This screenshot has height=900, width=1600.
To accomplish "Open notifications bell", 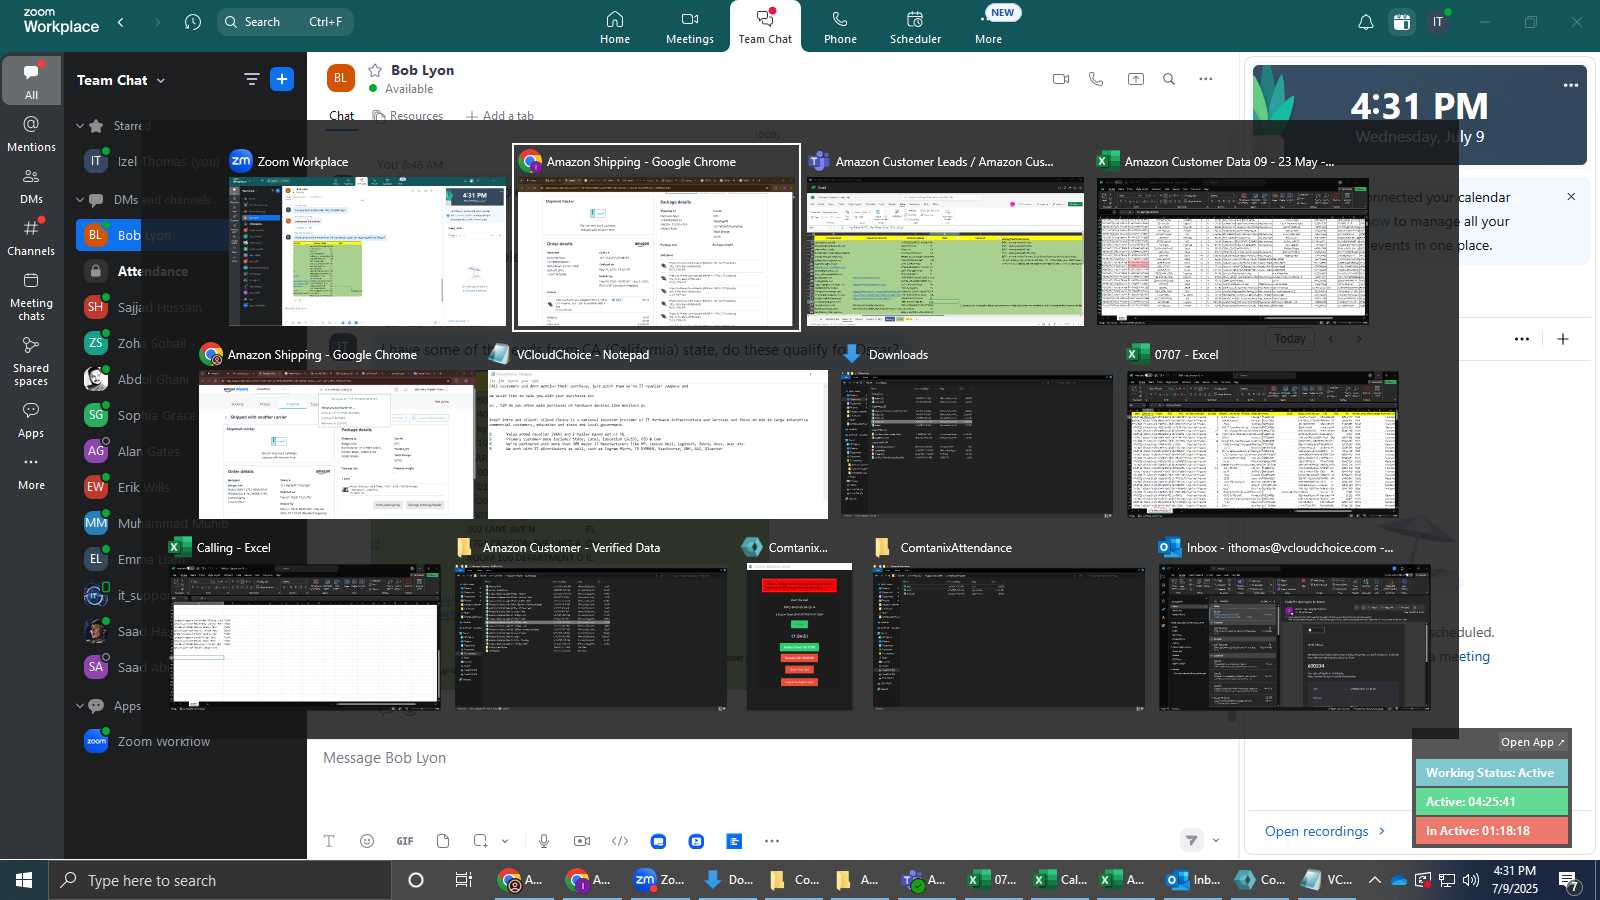I will click(1365, 22).
